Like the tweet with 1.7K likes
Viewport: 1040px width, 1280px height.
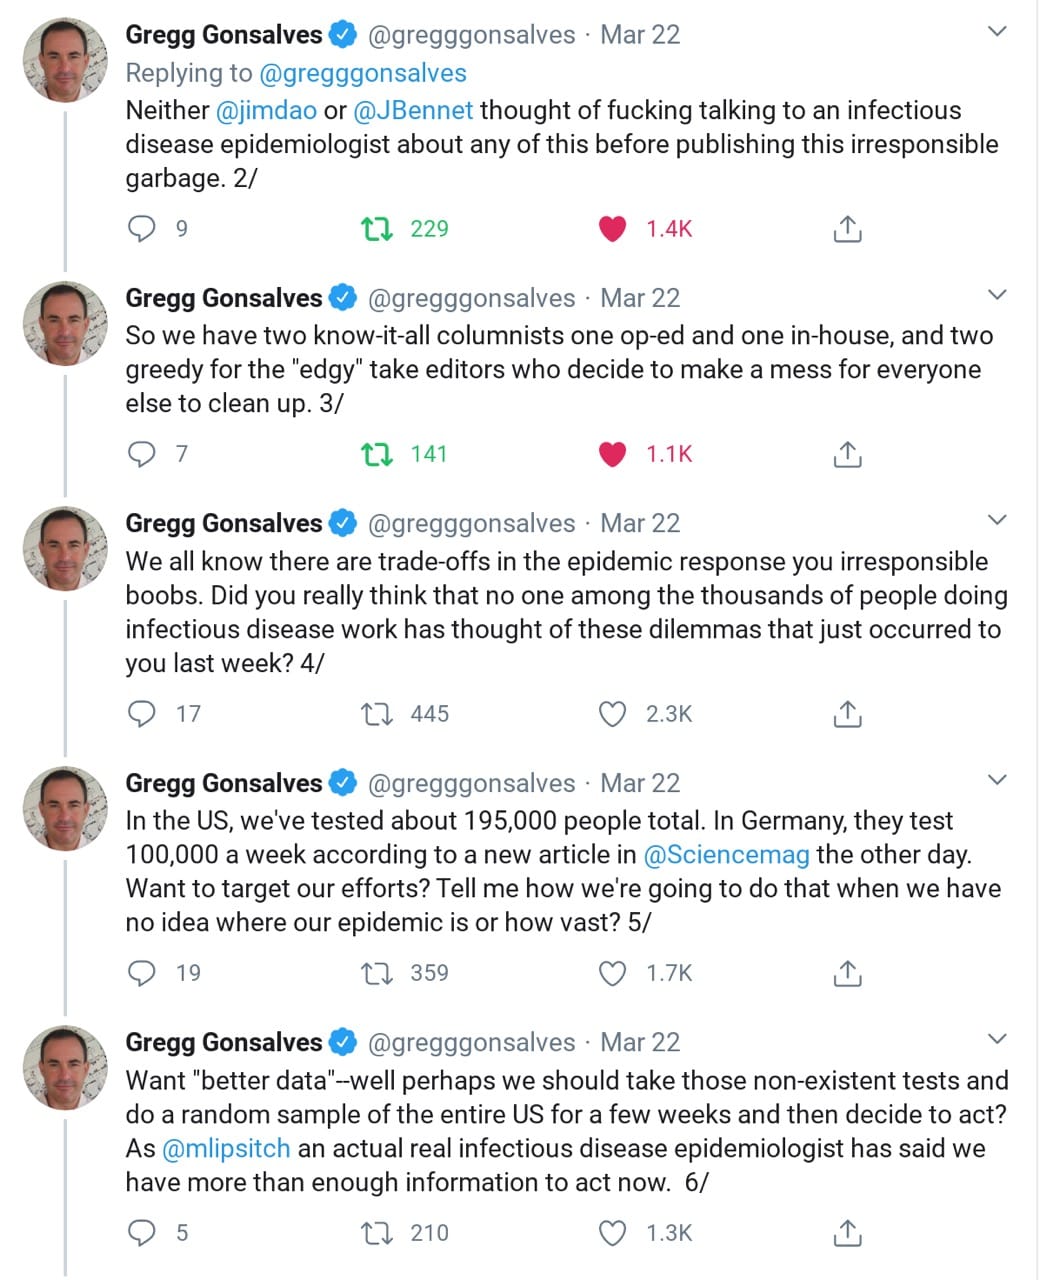(x=612, y=973)
